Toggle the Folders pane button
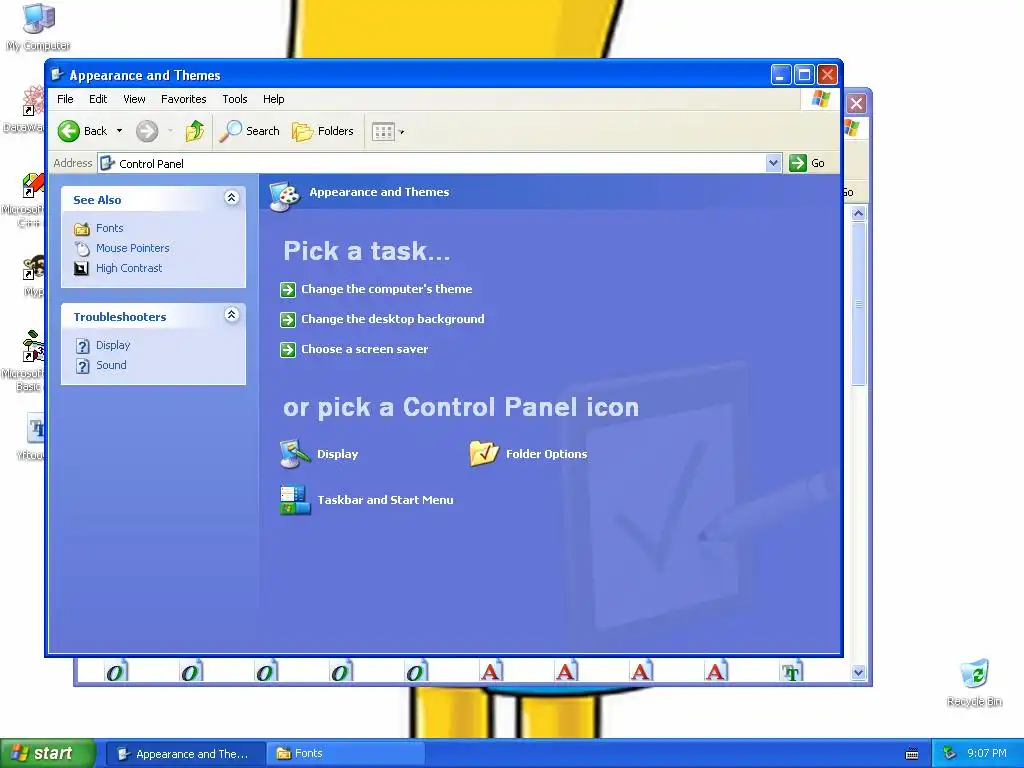Viewport: 1024px width, 768px height. tap(323, 131)
